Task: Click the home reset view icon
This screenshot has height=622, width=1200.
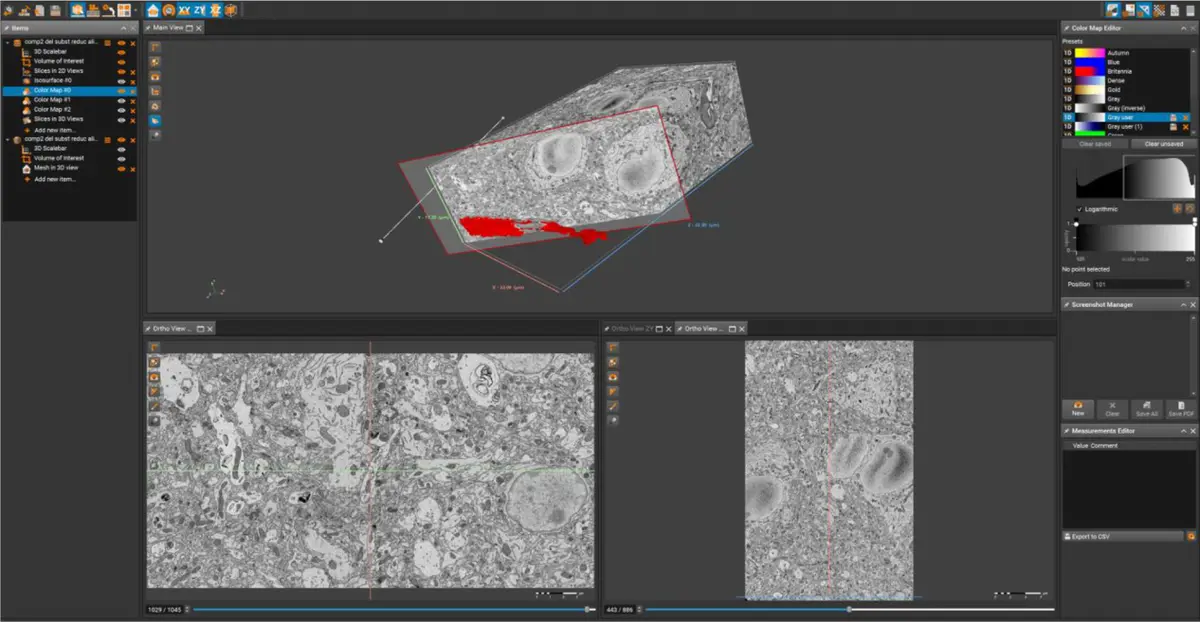Action: 153,10
